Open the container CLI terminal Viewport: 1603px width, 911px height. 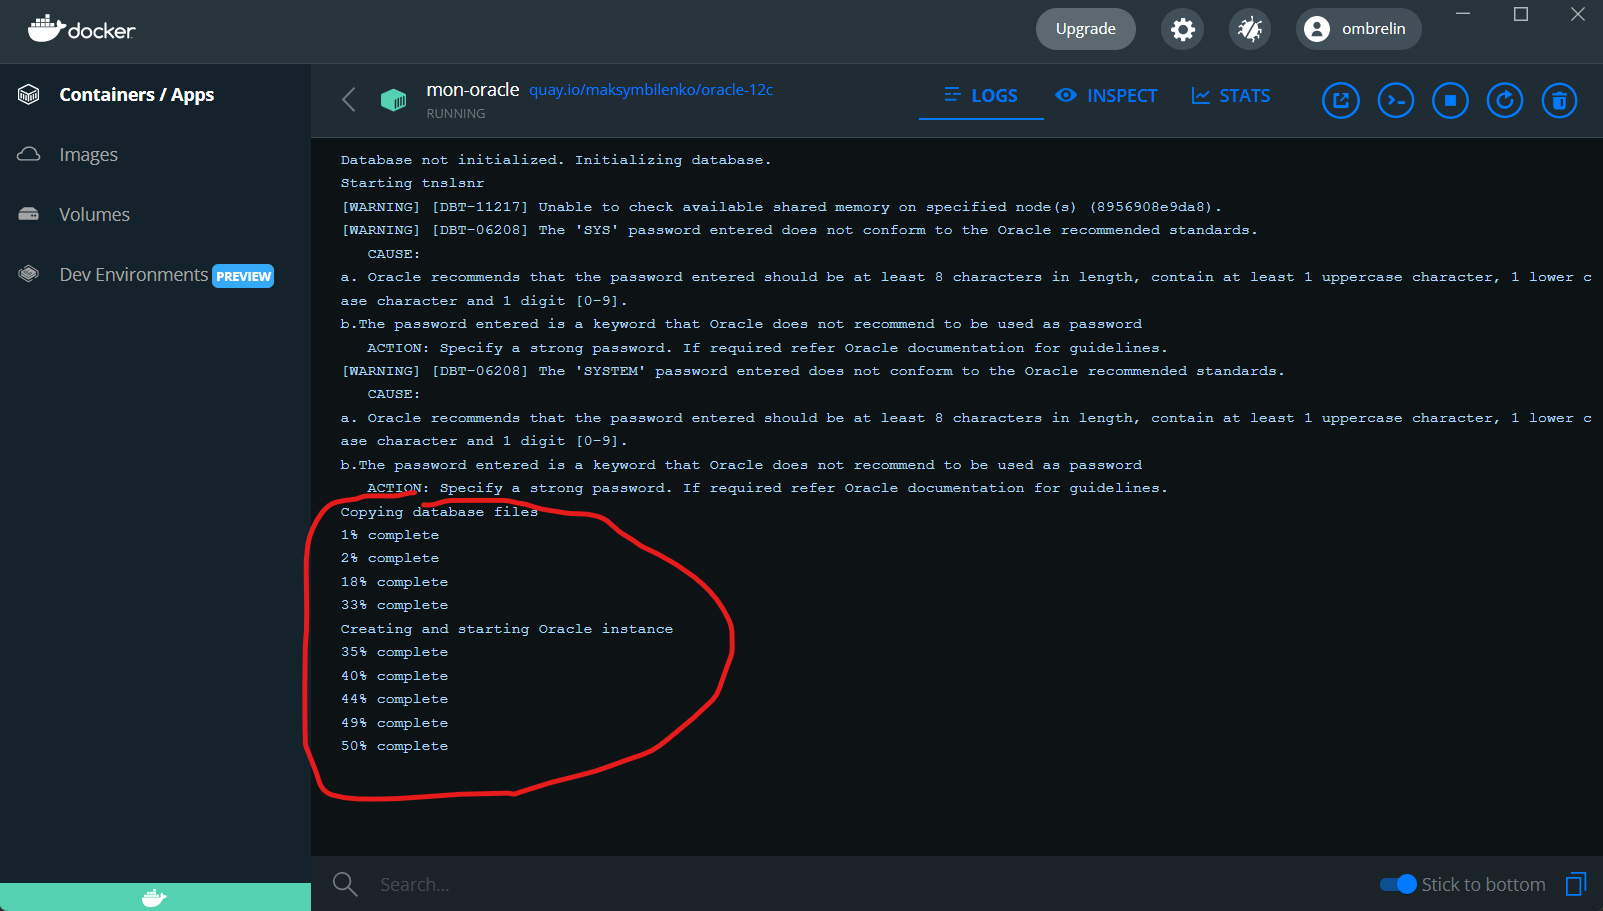(1396, 100)
